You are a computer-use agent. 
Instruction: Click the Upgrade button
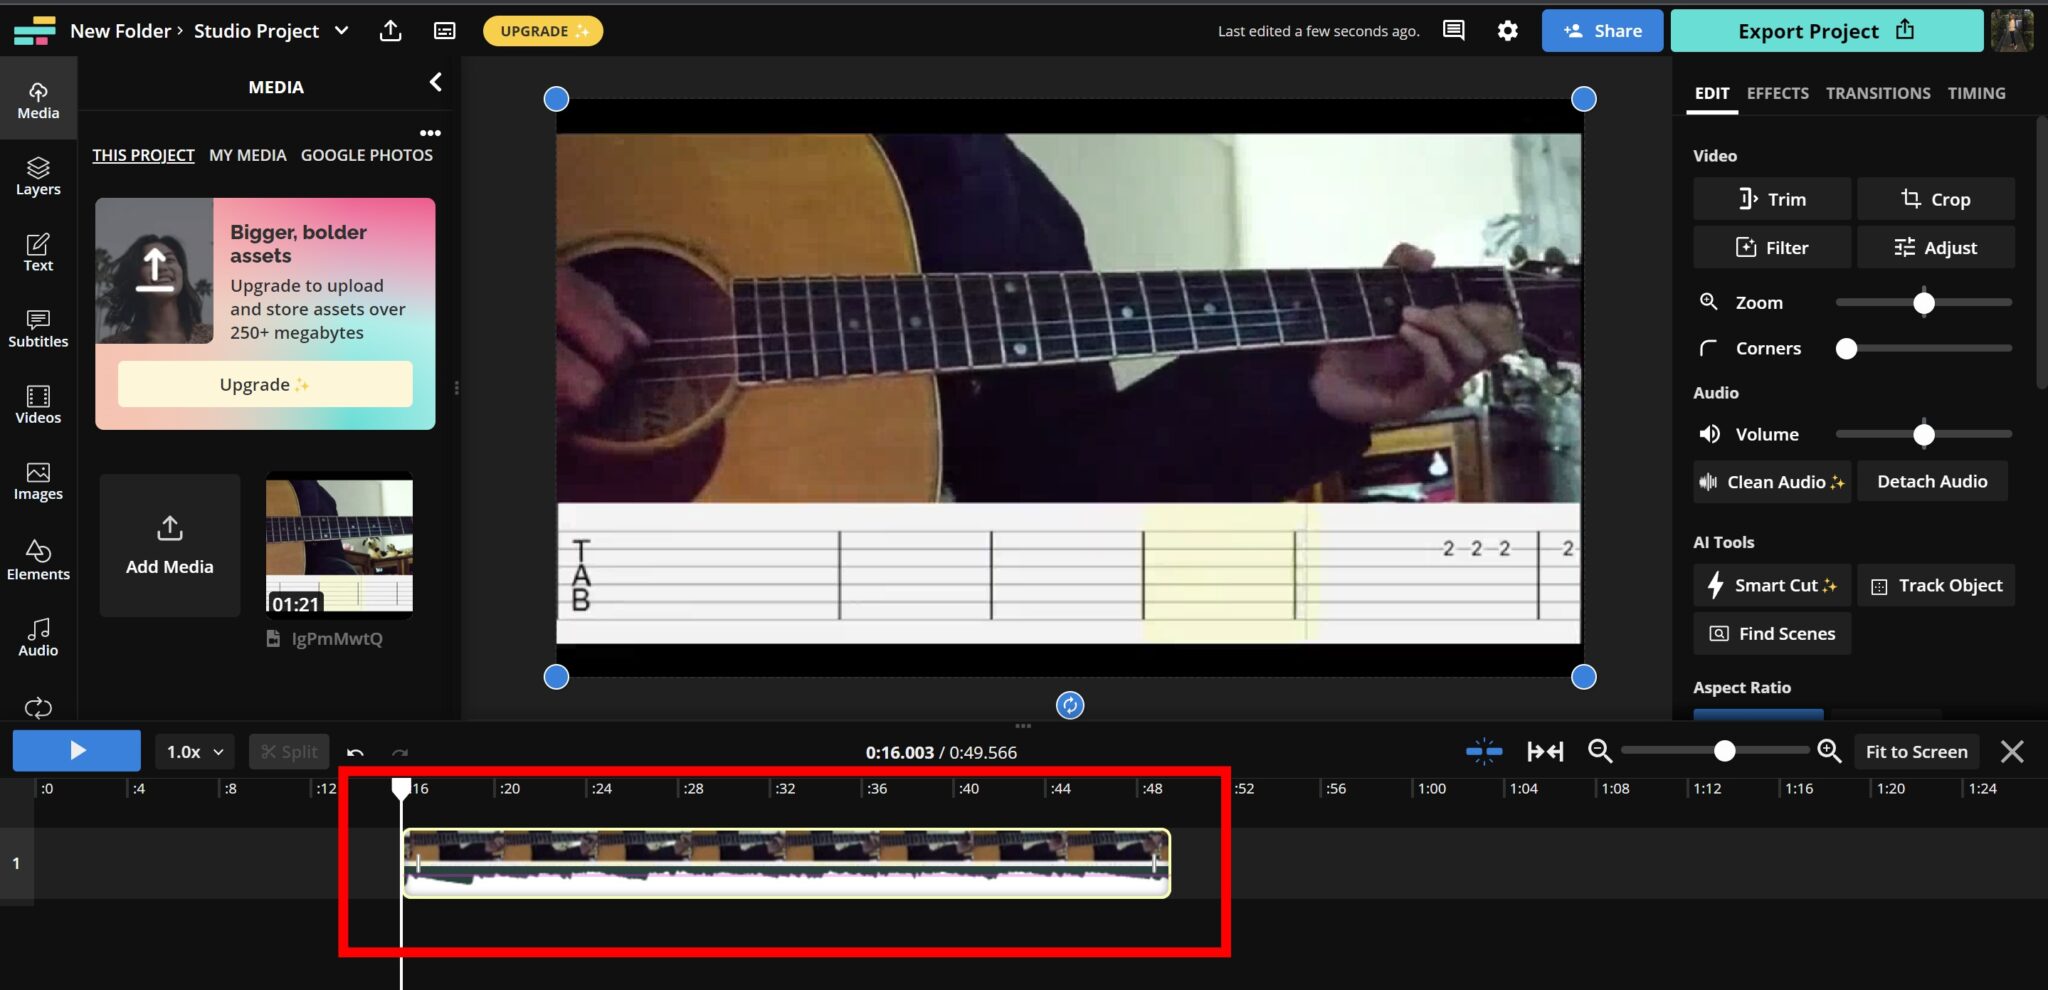(543, 30)
